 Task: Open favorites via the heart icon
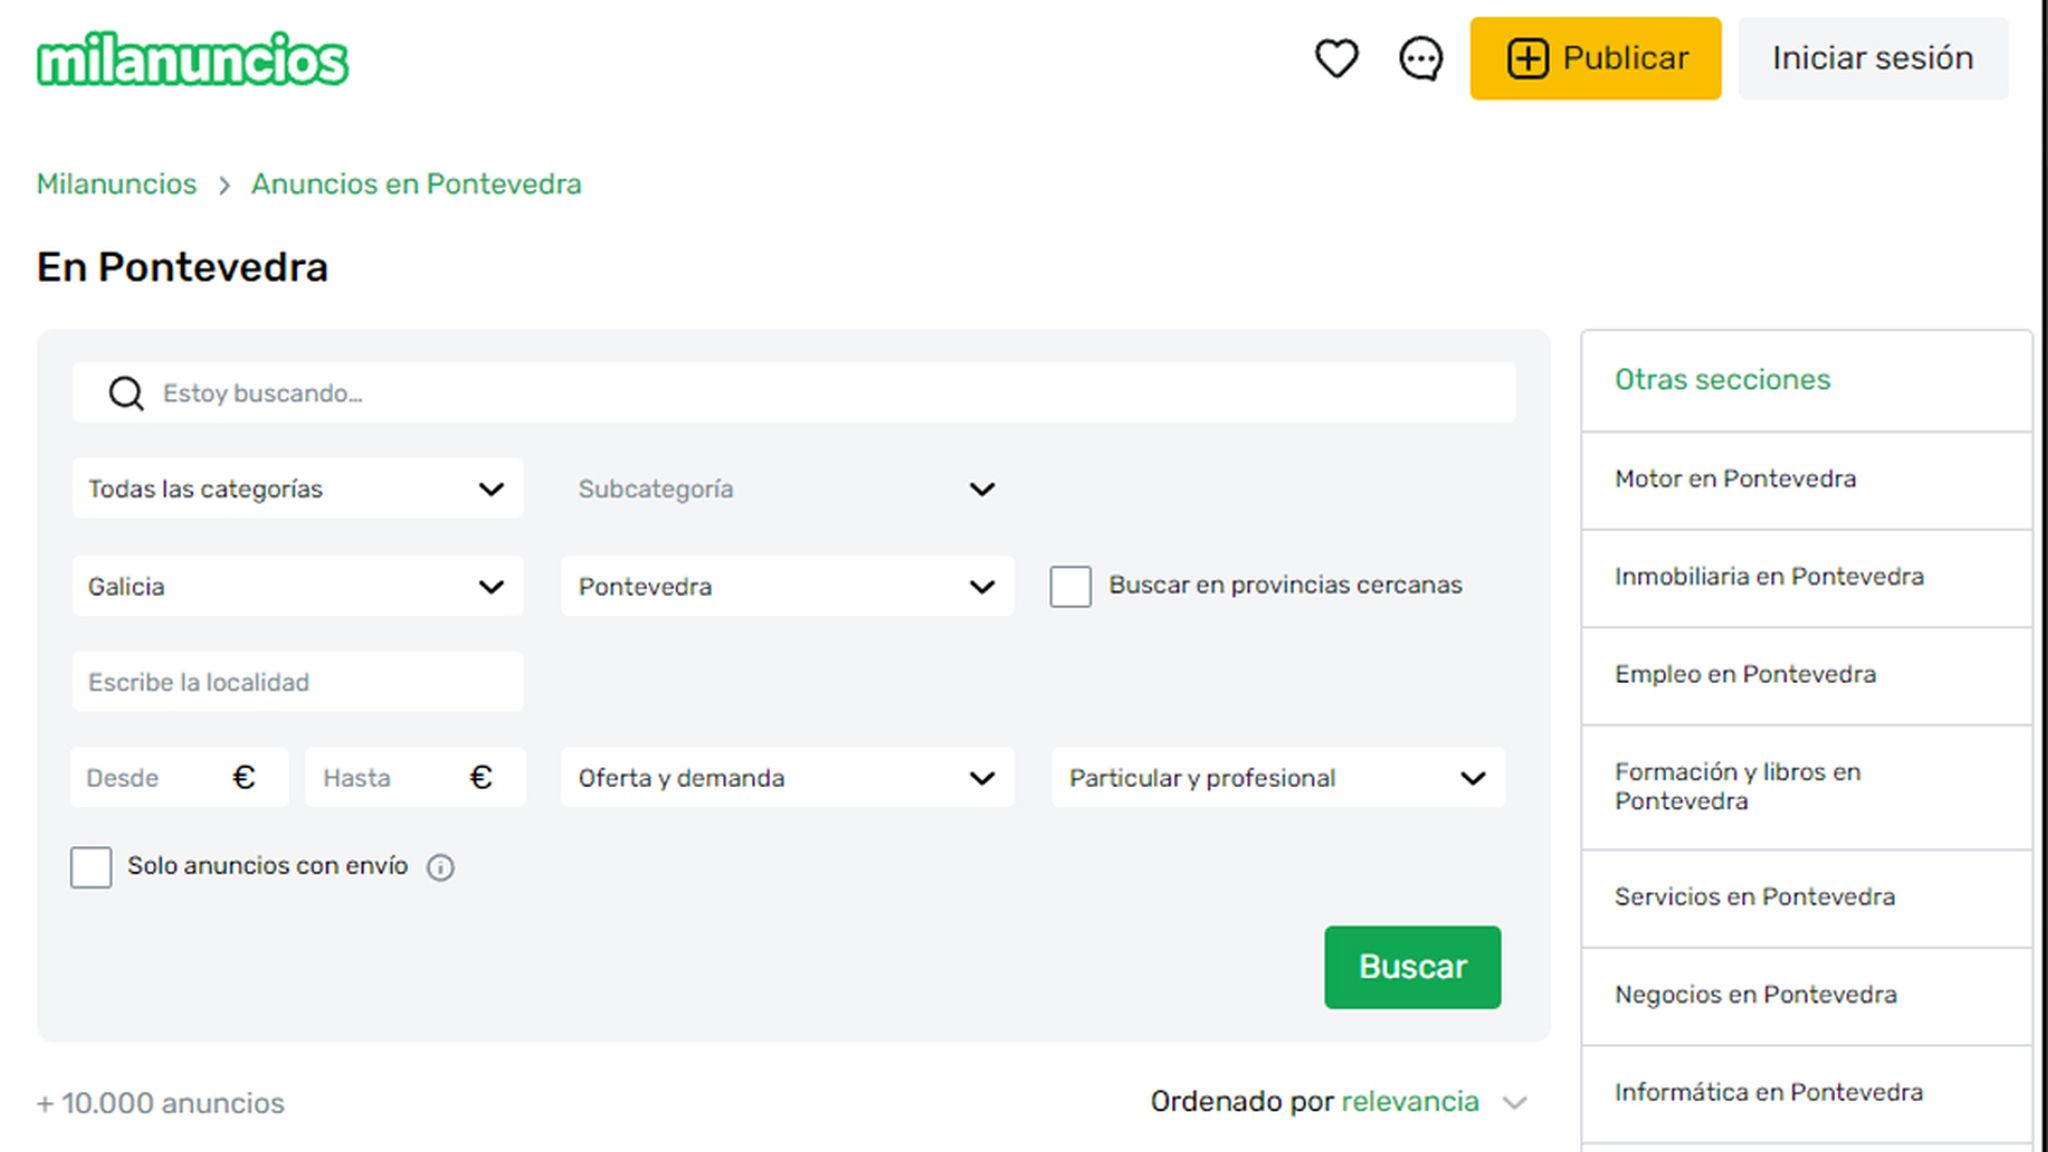click(x=1337, y=58)
